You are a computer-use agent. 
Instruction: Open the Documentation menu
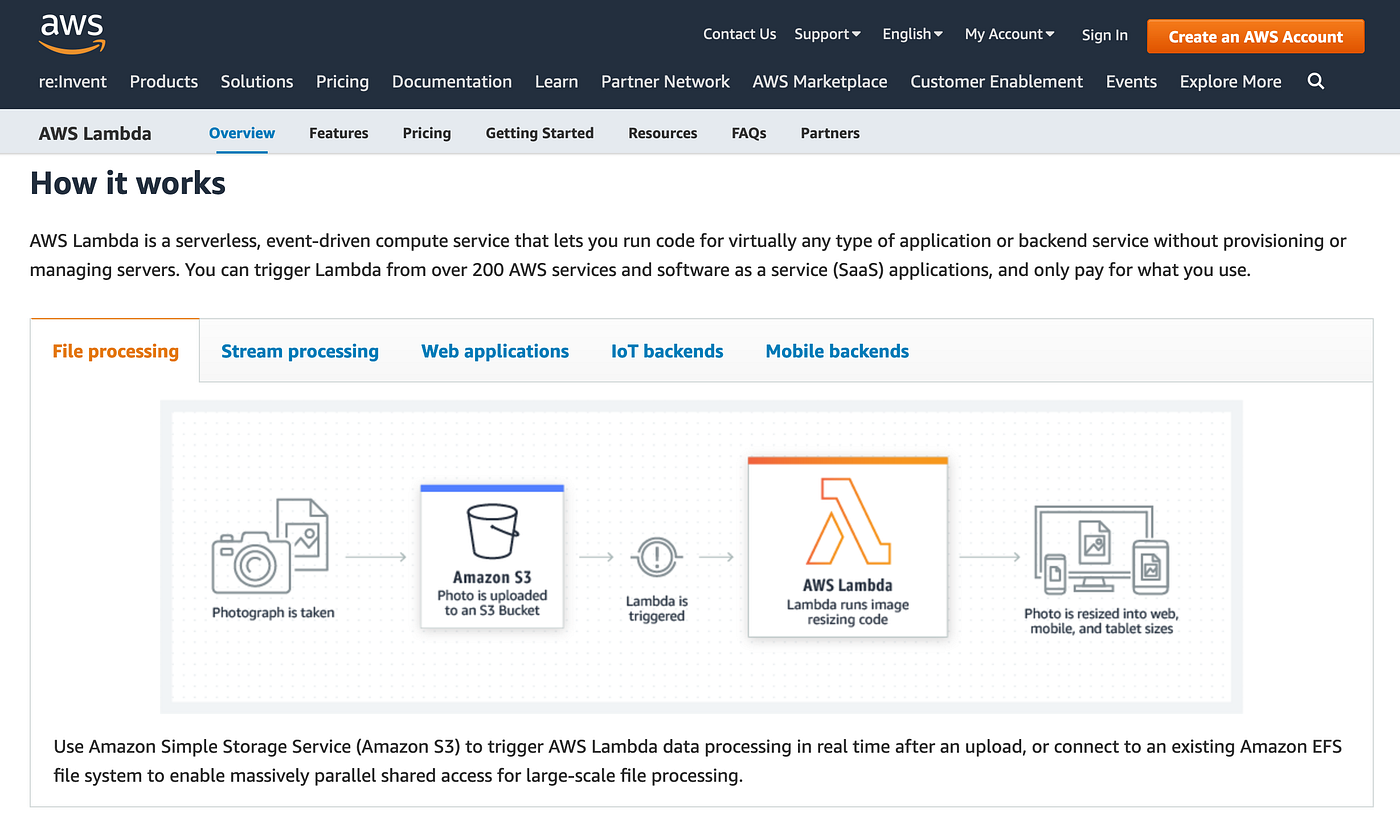tap(452, 81)
